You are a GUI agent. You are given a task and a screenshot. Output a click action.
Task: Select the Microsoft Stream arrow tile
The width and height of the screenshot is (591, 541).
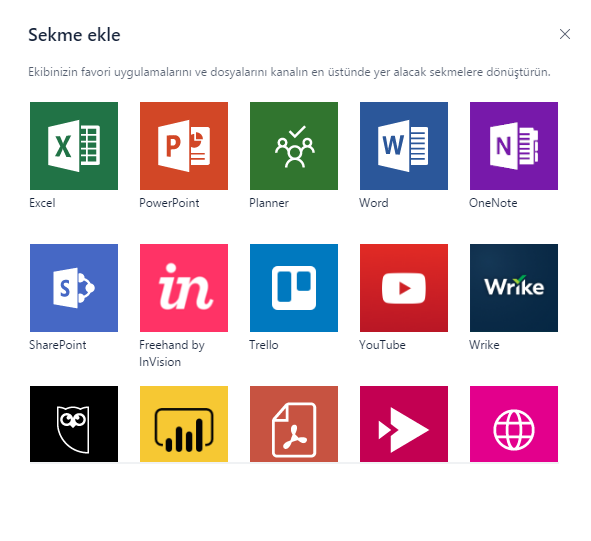pyautogui.click(x=404, y=424)
